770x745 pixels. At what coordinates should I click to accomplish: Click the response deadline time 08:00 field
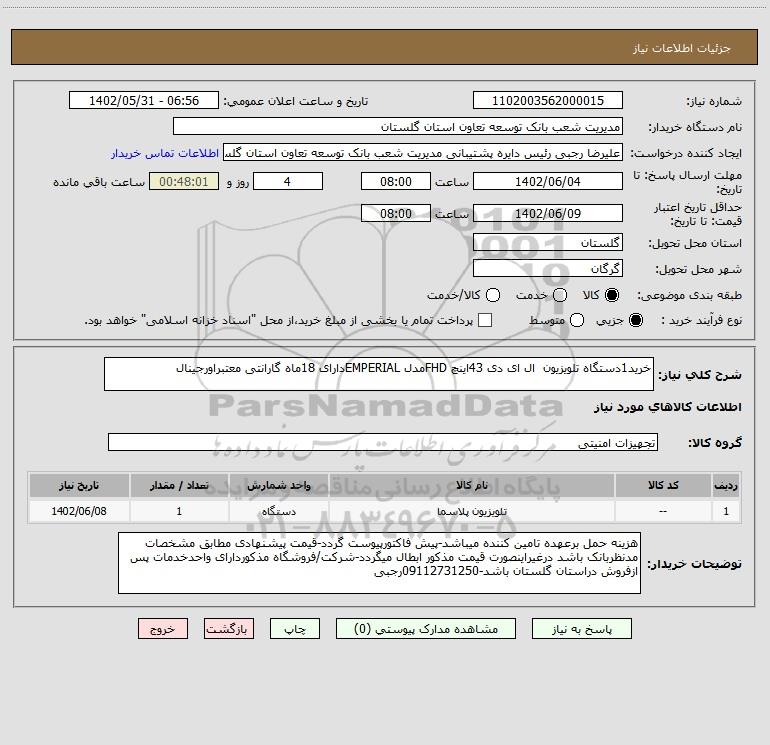[396, 182]
